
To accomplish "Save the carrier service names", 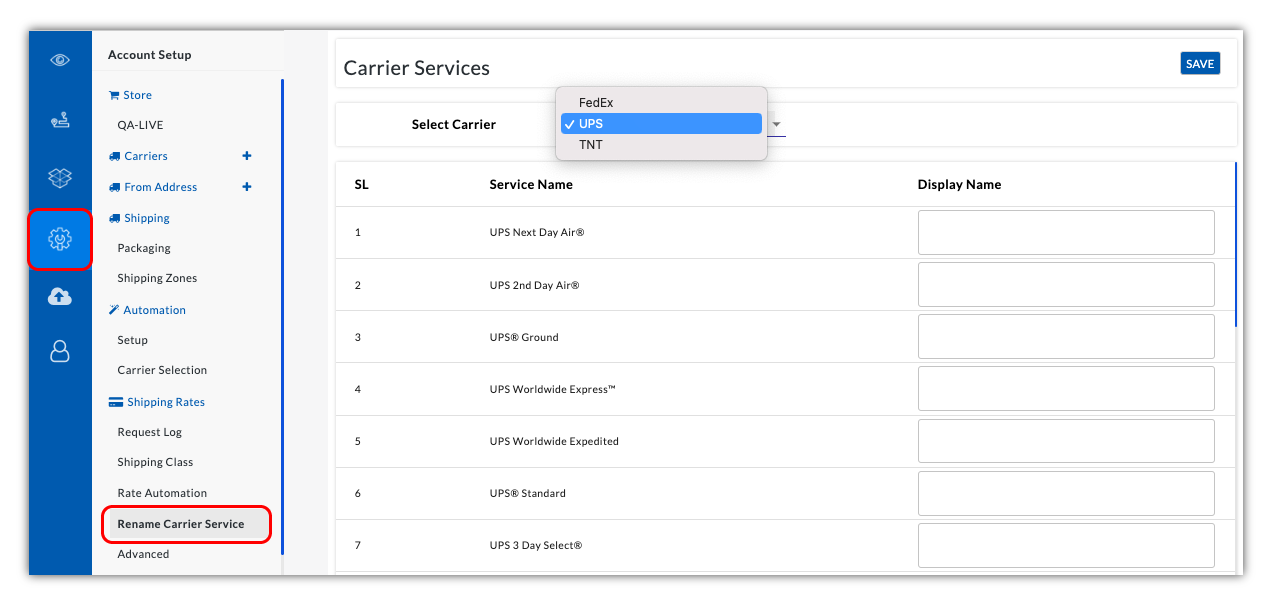I will point(1200,64).
